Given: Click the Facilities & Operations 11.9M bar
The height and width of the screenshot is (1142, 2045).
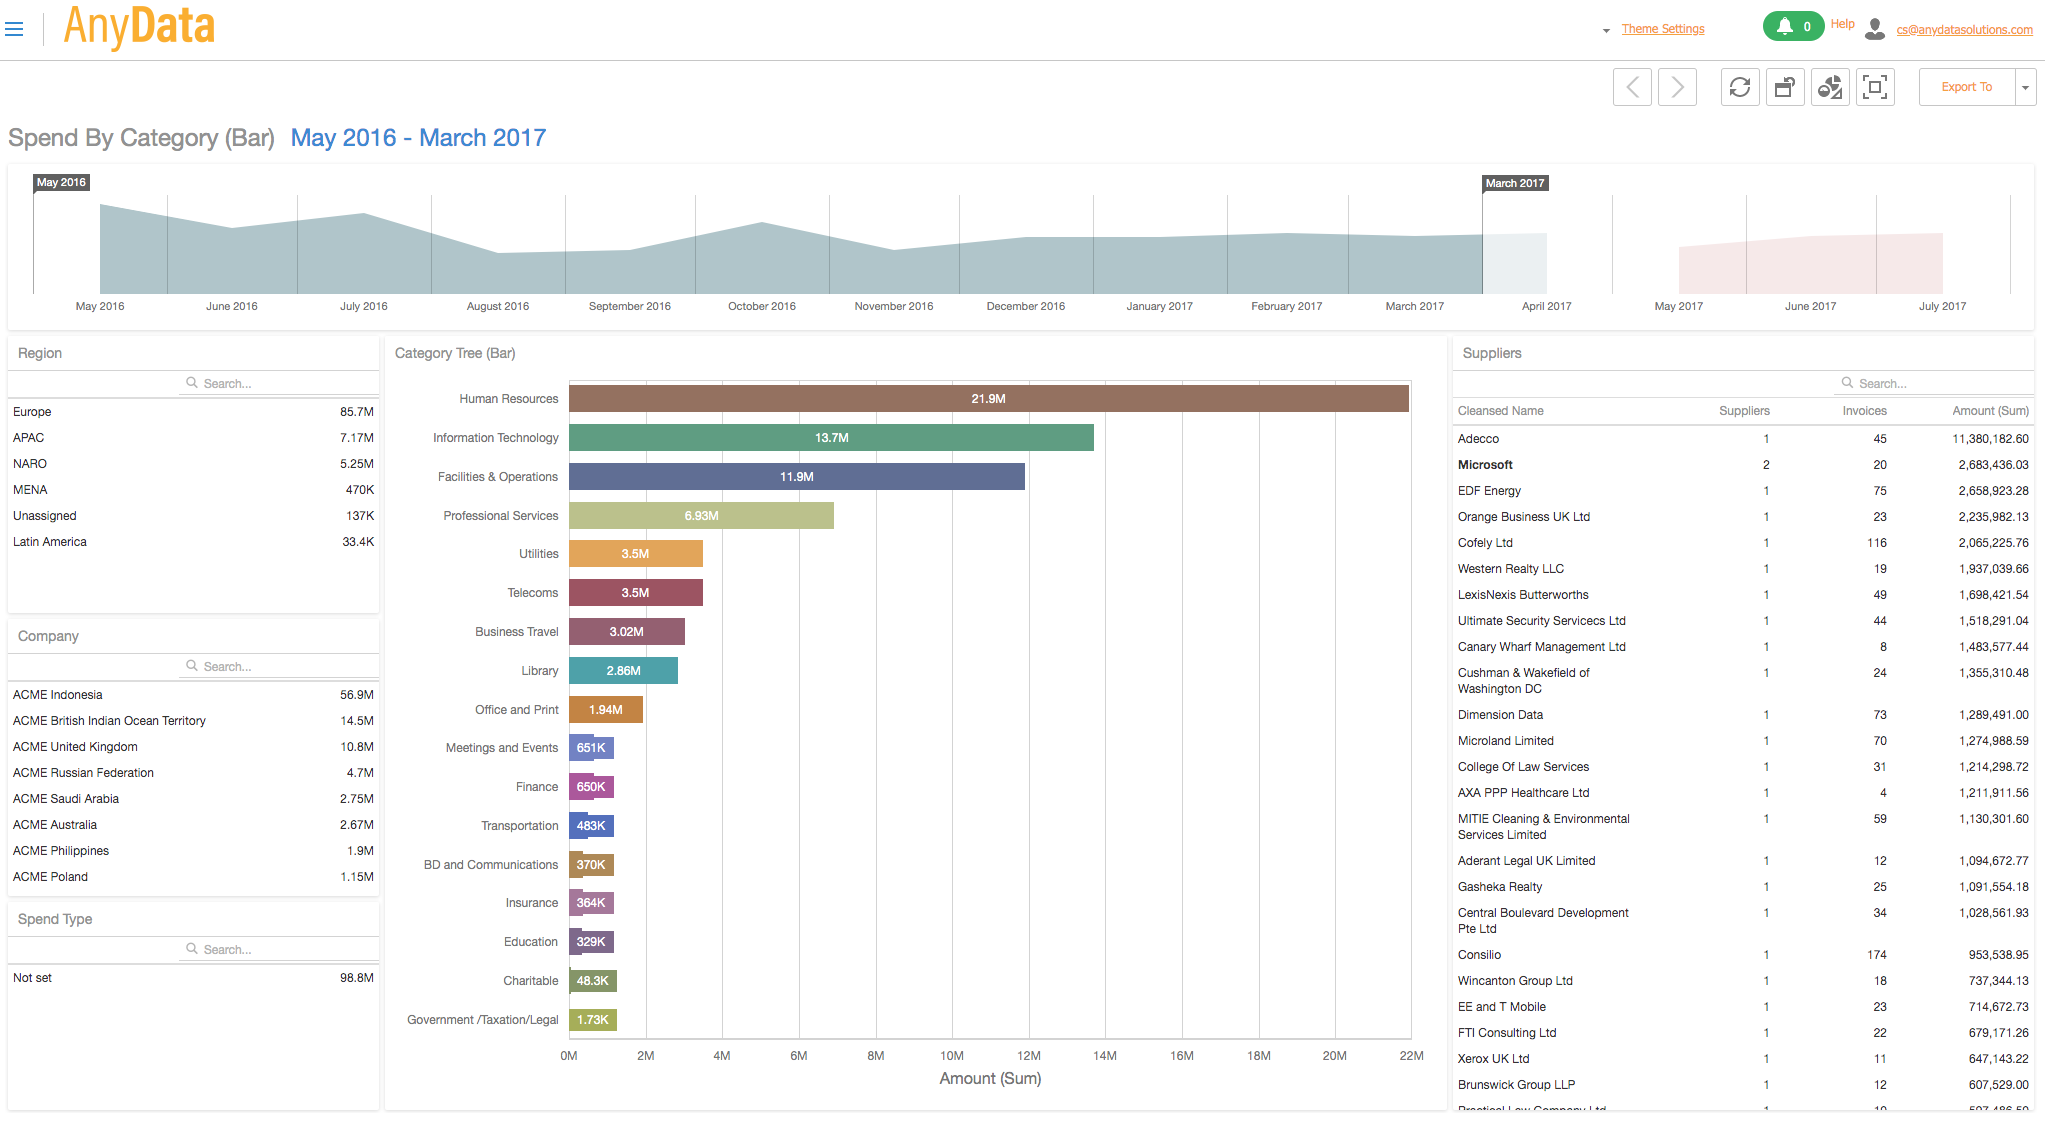Looking at the screenshot, I should 797,476.
